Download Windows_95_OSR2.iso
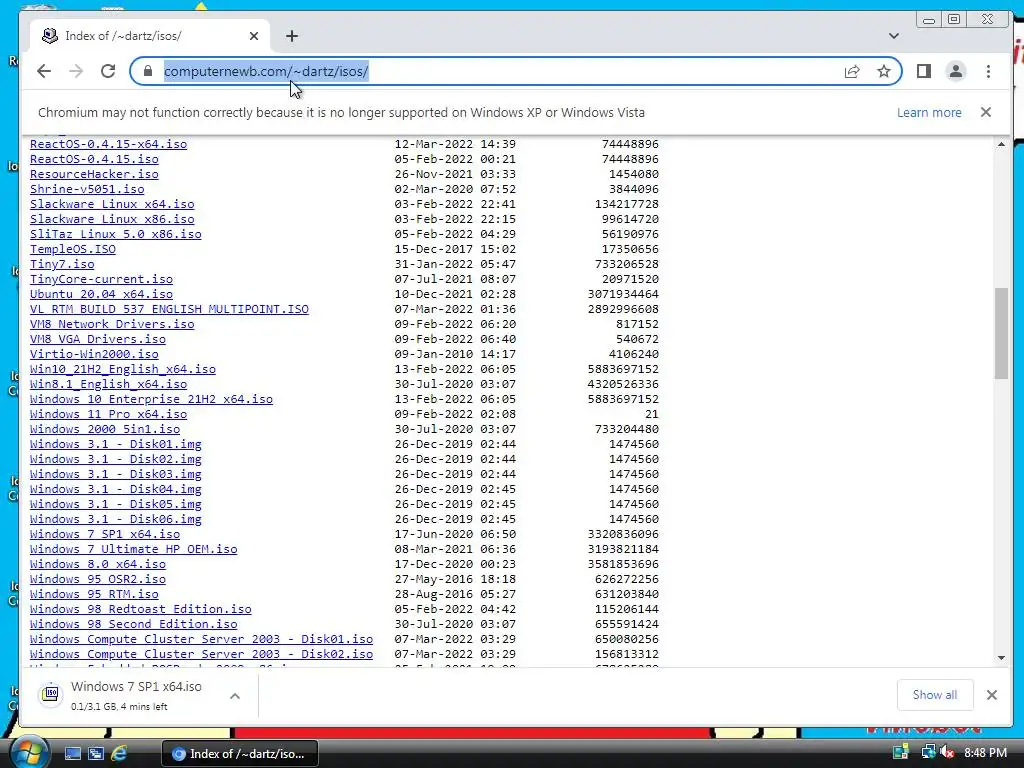 coord(97,580)
